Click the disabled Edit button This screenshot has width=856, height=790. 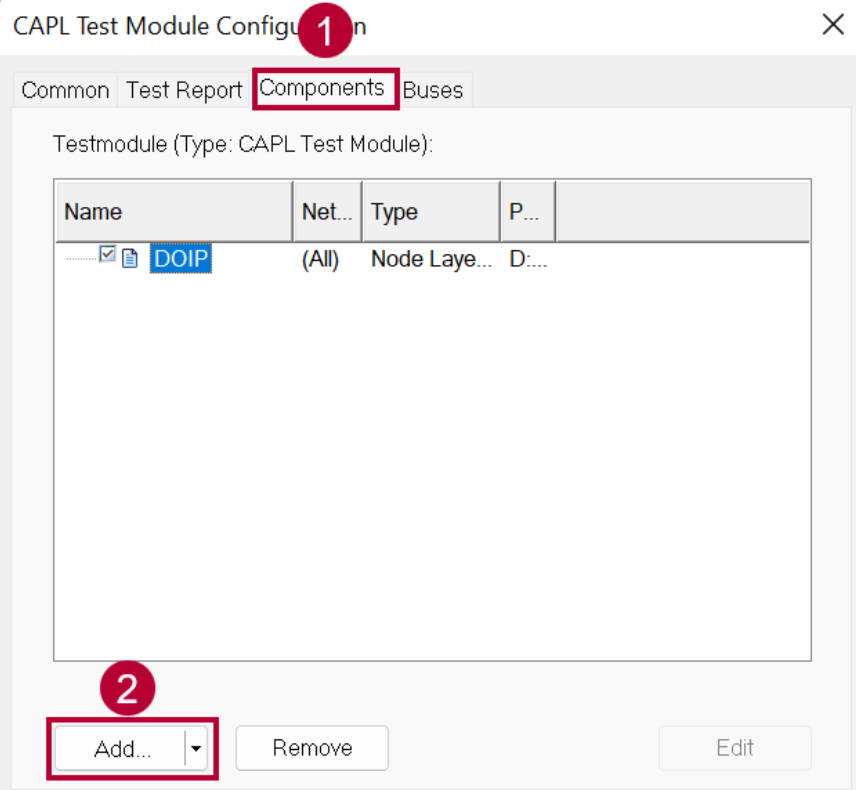735,747
